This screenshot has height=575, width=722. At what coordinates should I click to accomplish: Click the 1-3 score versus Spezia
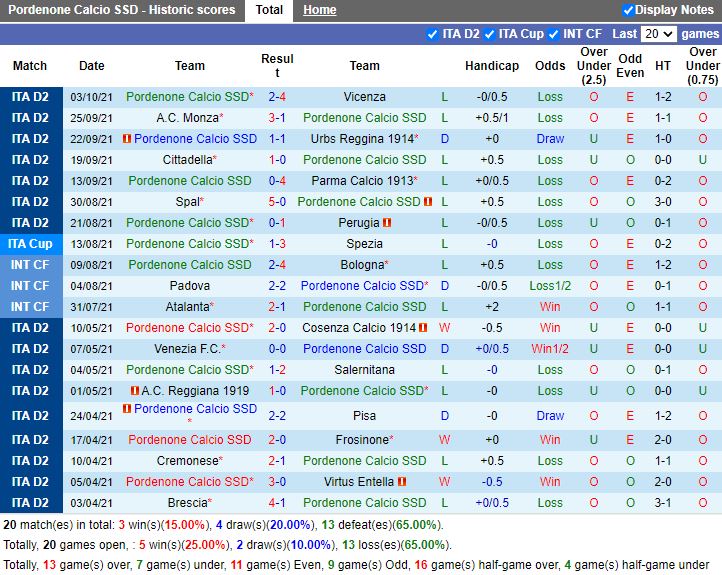pos(277,244)
